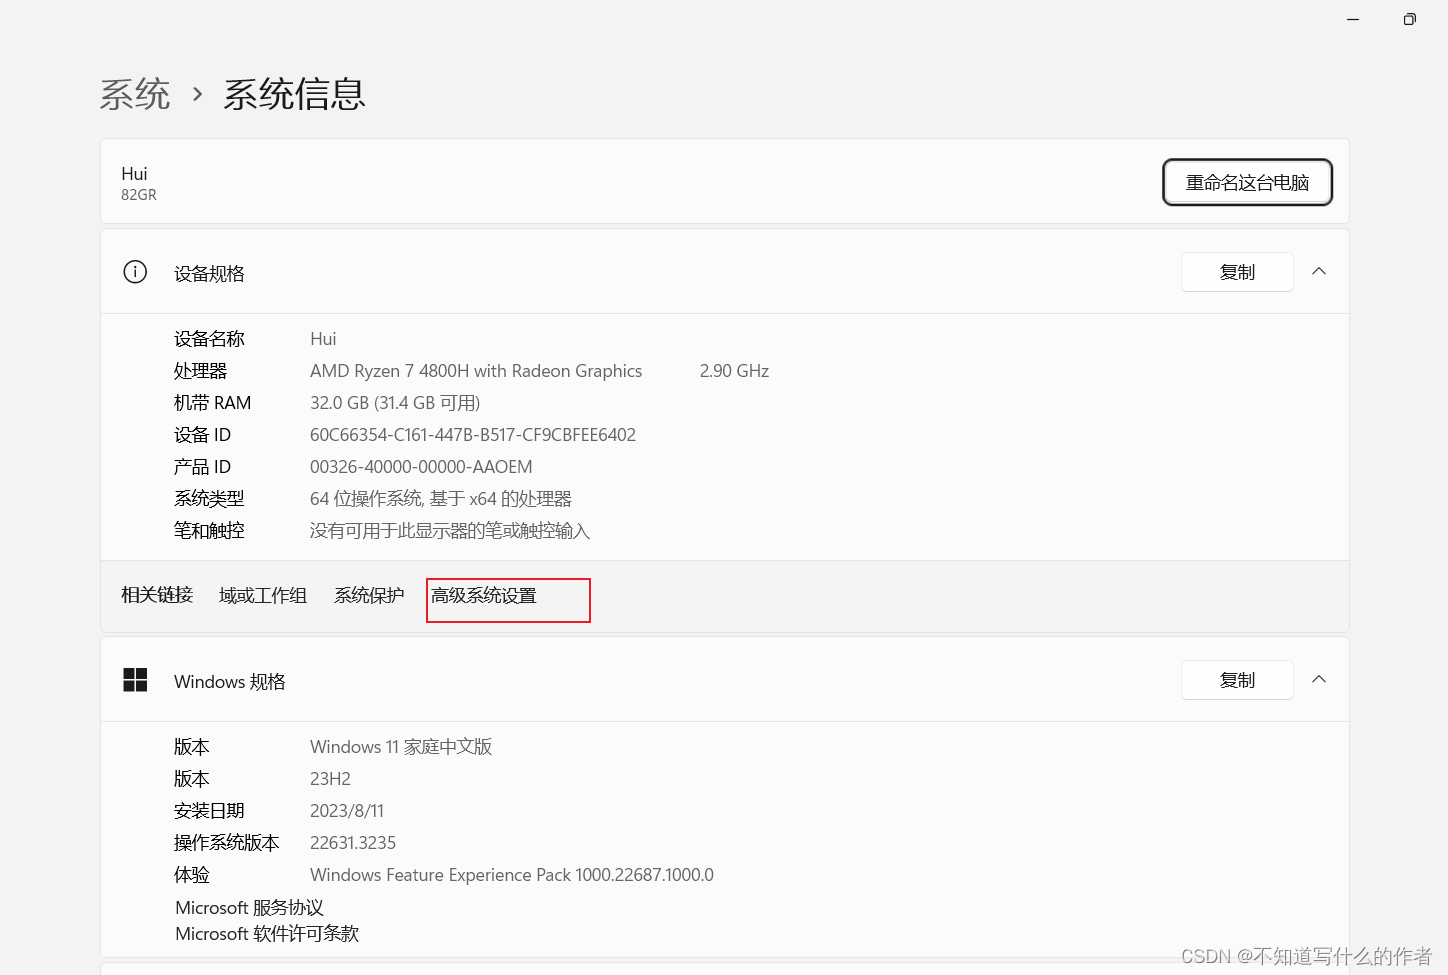Click the 设备名称 label

click(x=209, y=339)
